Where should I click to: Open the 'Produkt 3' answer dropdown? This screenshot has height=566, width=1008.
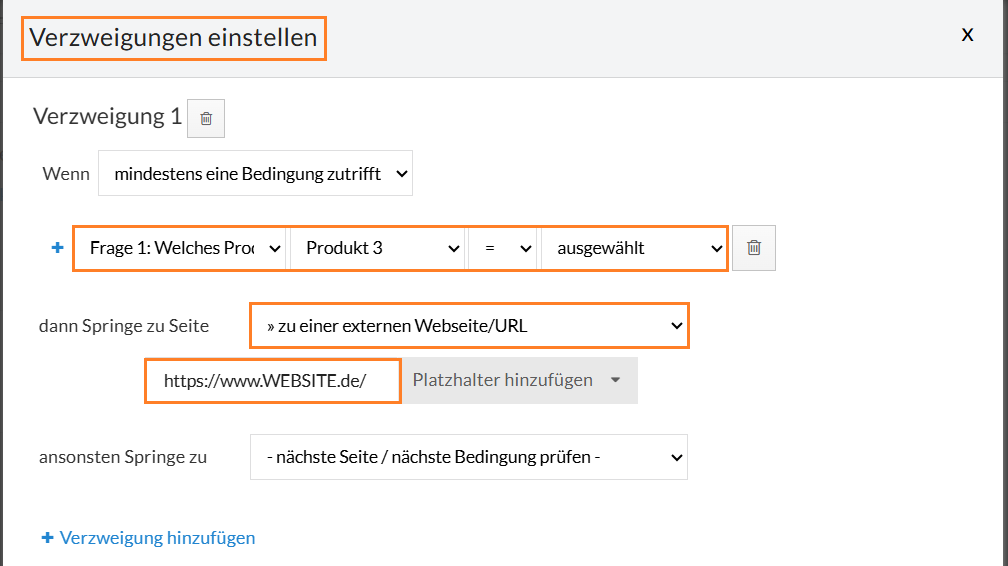point(377,248)
